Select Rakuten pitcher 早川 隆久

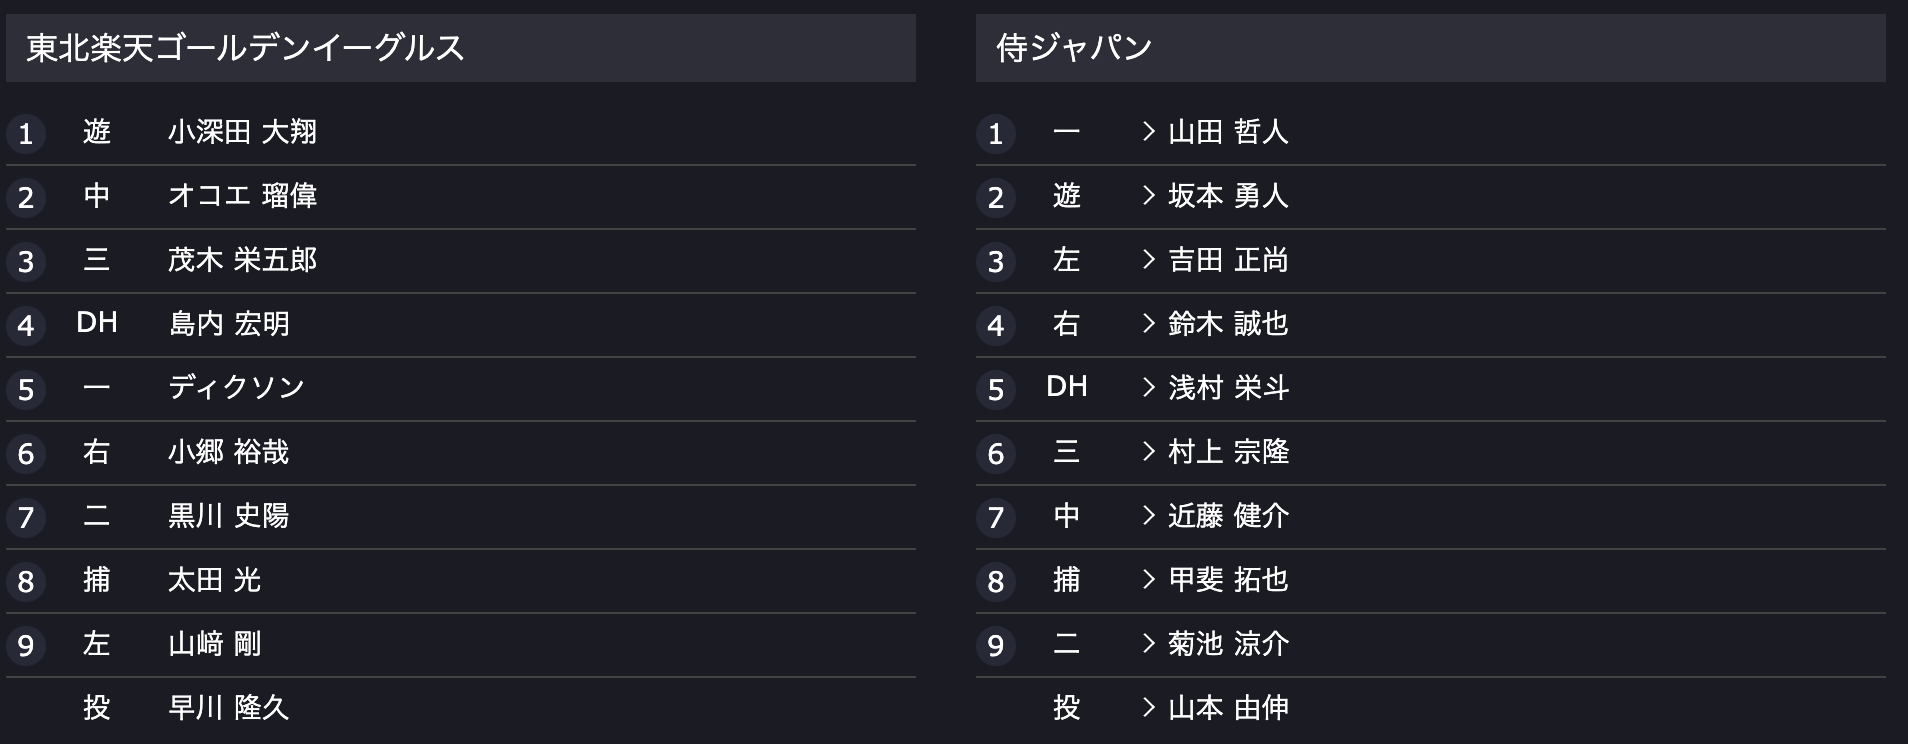tap(228, 708)
